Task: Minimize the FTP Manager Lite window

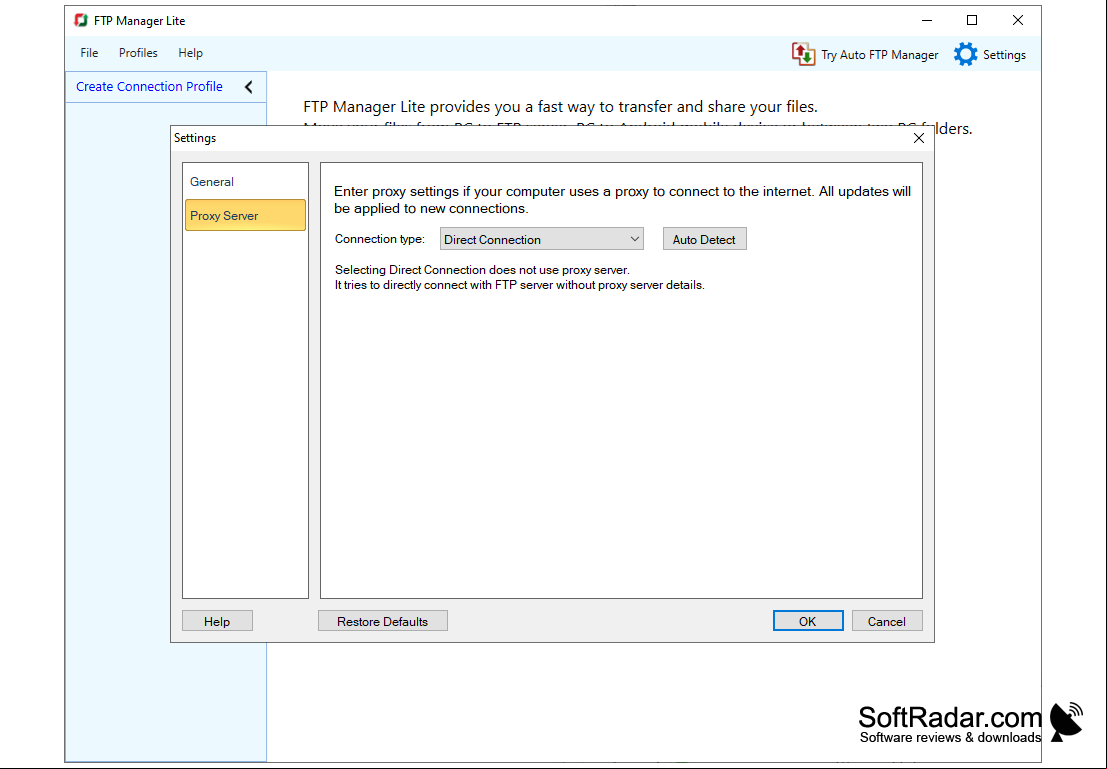Action: [927, 20]
